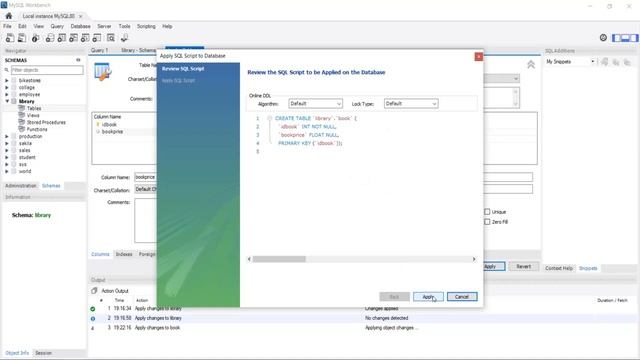The height and width of the screenshot is (360, 640).
Task: Click the Filter objects search field
Action: 47,70
